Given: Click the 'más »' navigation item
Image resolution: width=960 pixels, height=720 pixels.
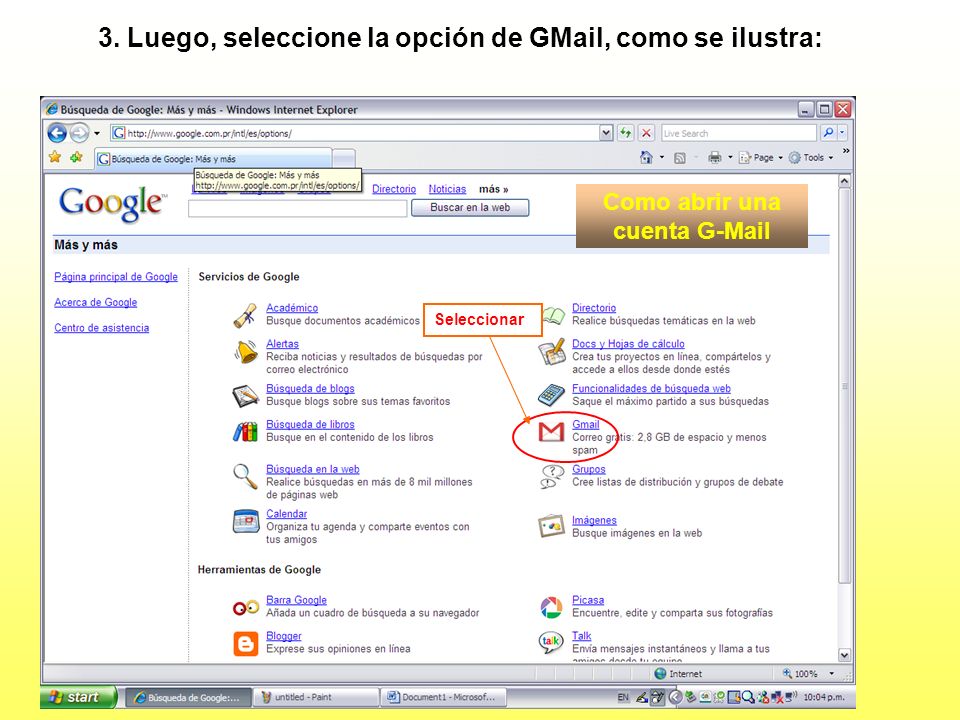Looking at the screenshot, I should coord(493,189).
